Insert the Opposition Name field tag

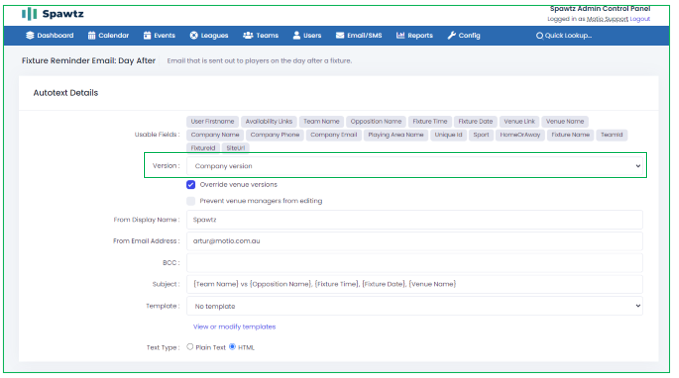point(376,122)
